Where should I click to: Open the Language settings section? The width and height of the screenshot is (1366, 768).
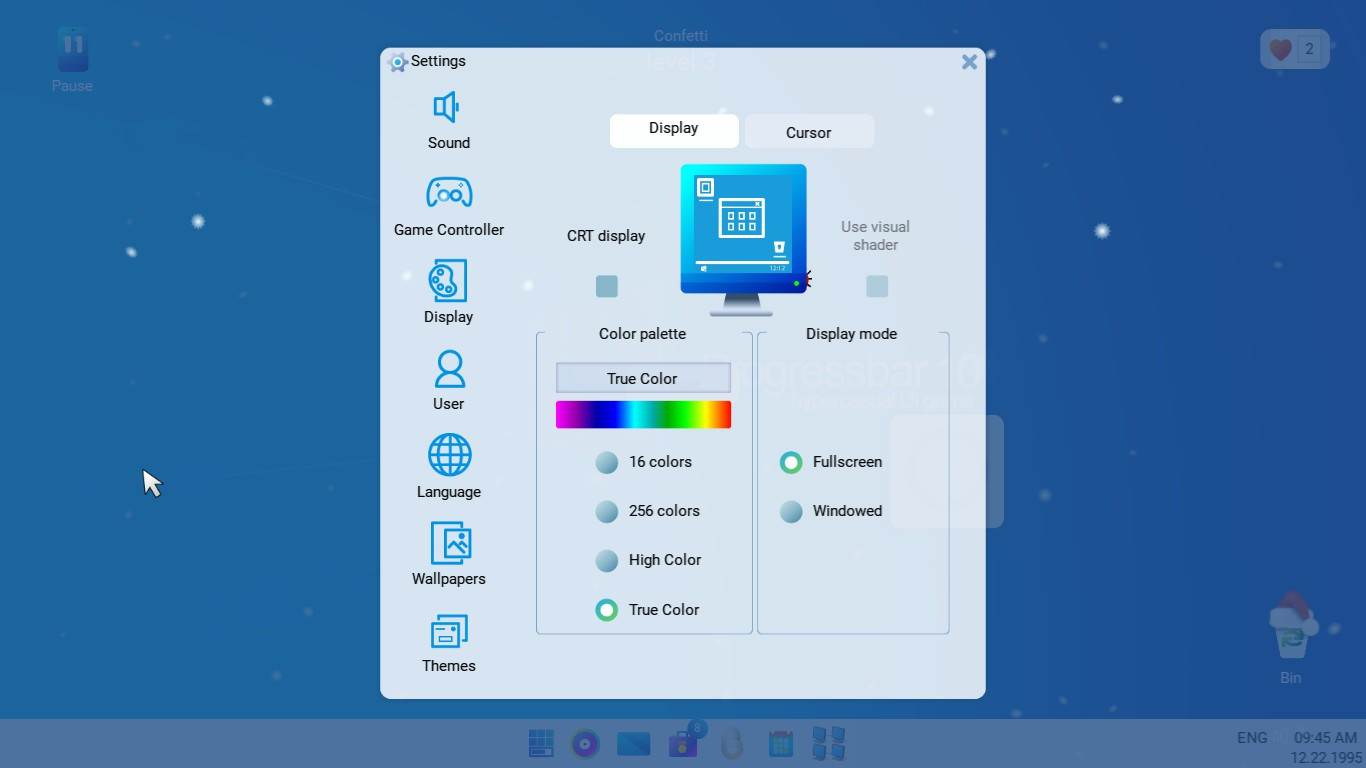[447, 465]
